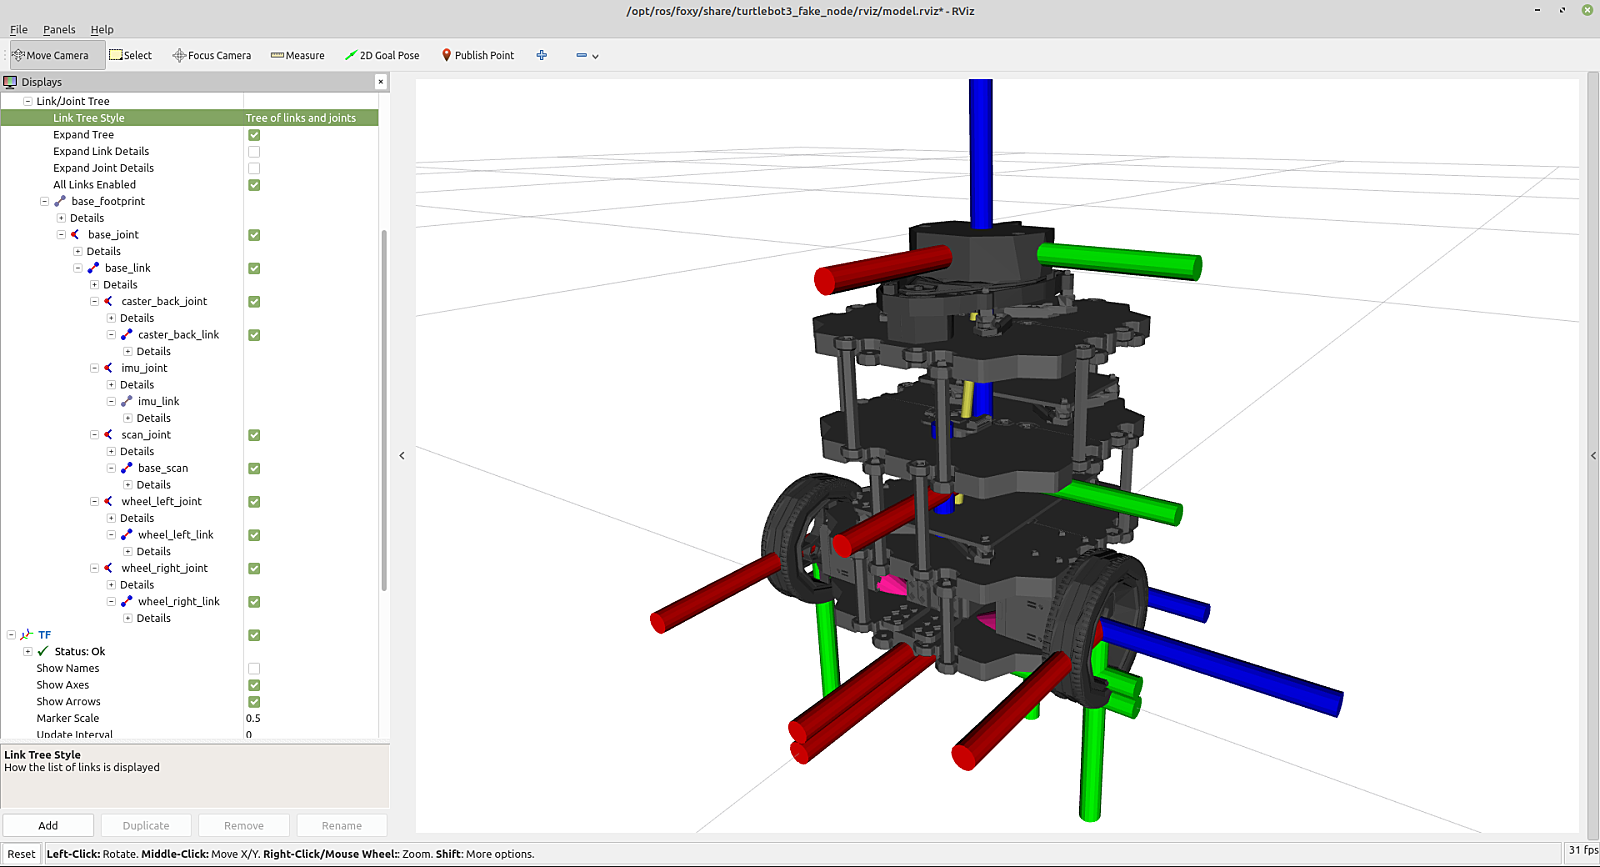Viewport: 1600px width, 867px height.
Task: Expand the Status: Ok entry
Action: tap(28, 652)
